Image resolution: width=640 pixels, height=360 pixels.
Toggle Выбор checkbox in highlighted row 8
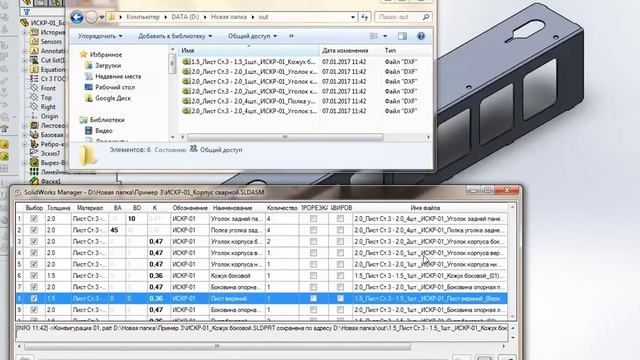click(34, 298)
